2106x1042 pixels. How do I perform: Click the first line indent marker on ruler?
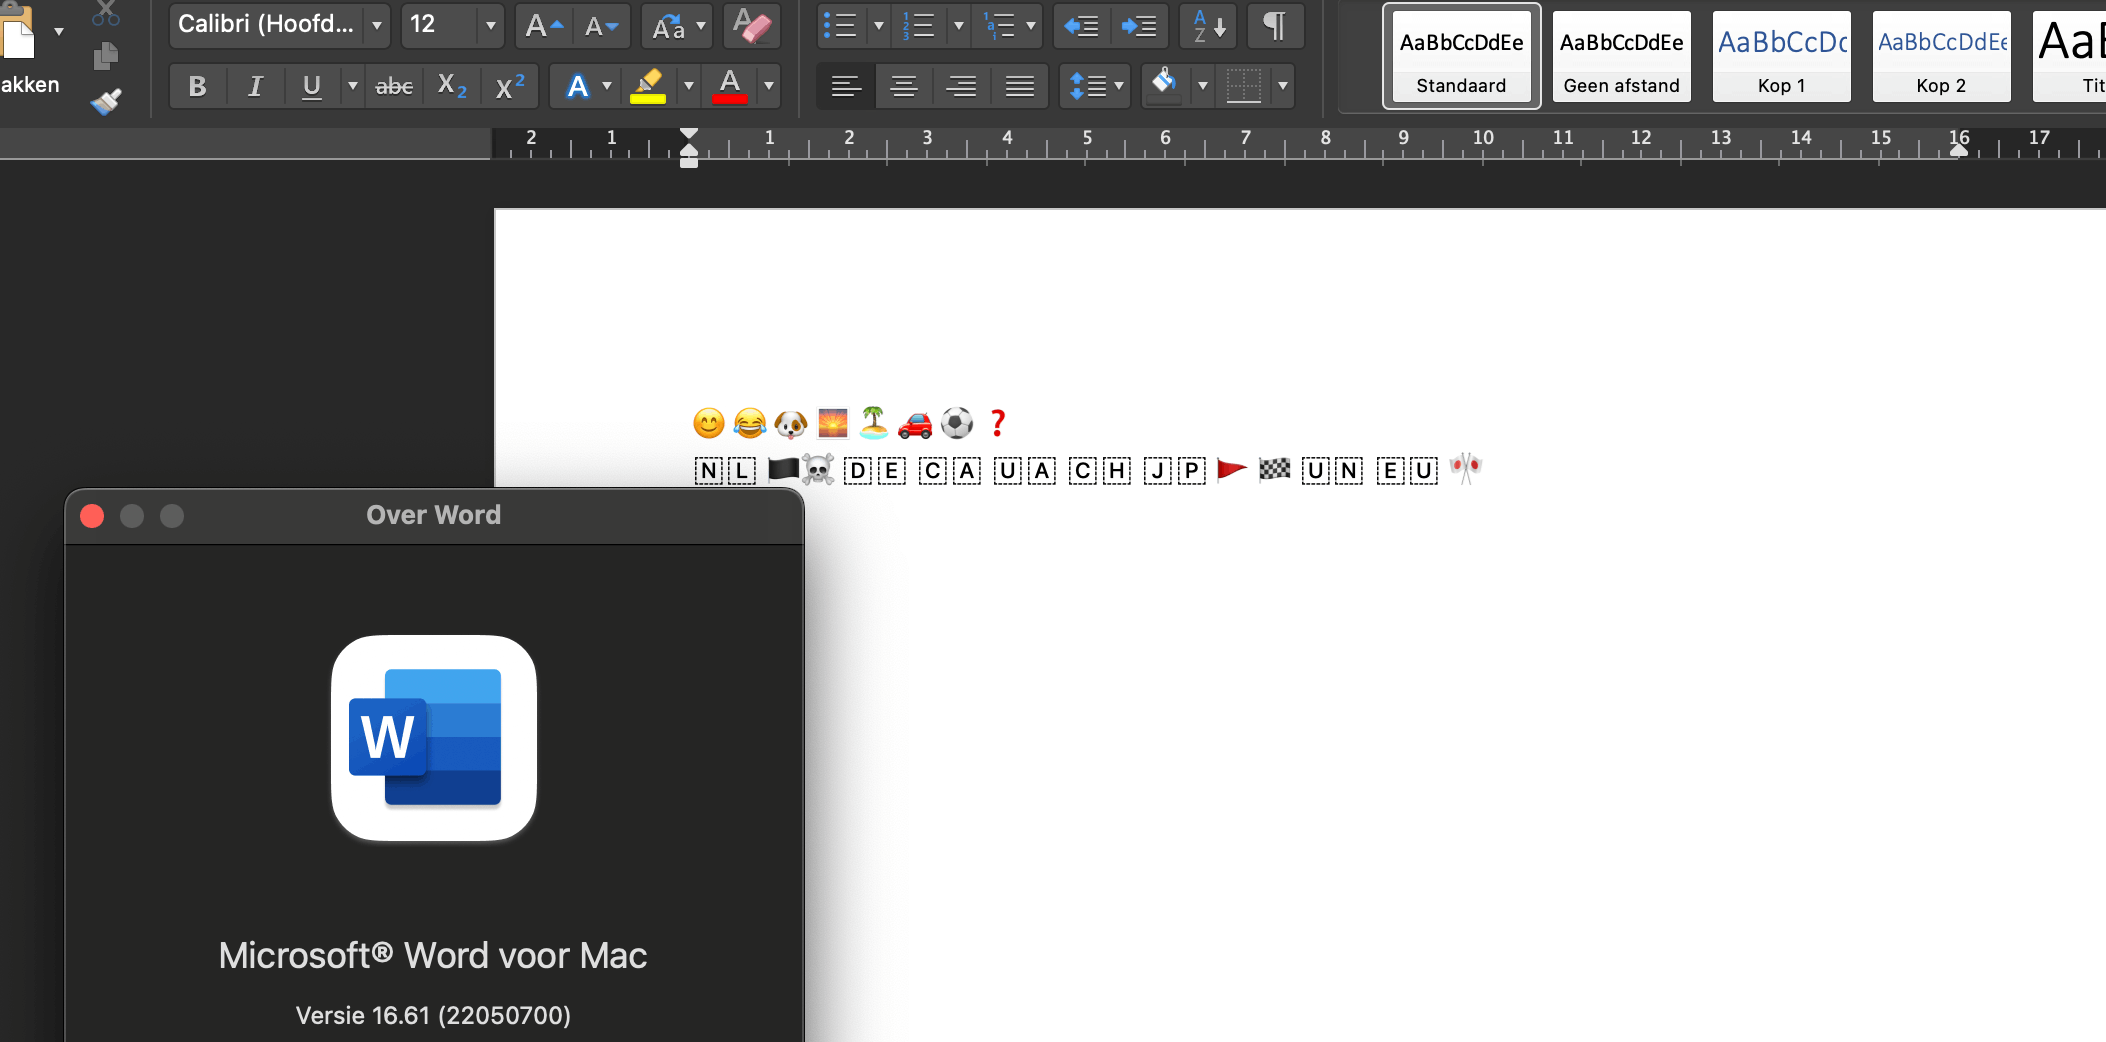click(x=689, y=134)
